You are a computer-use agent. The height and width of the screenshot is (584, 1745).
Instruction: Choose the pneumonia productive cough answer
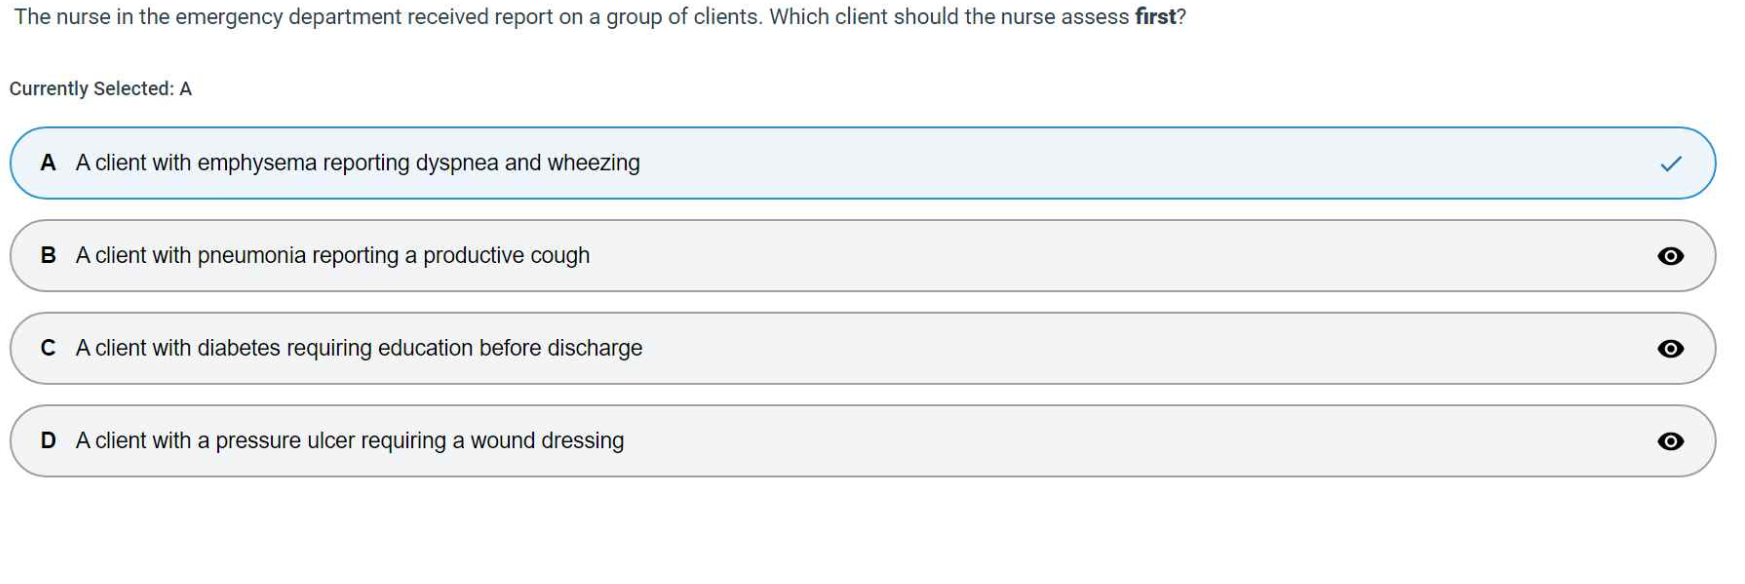[332, 256]
